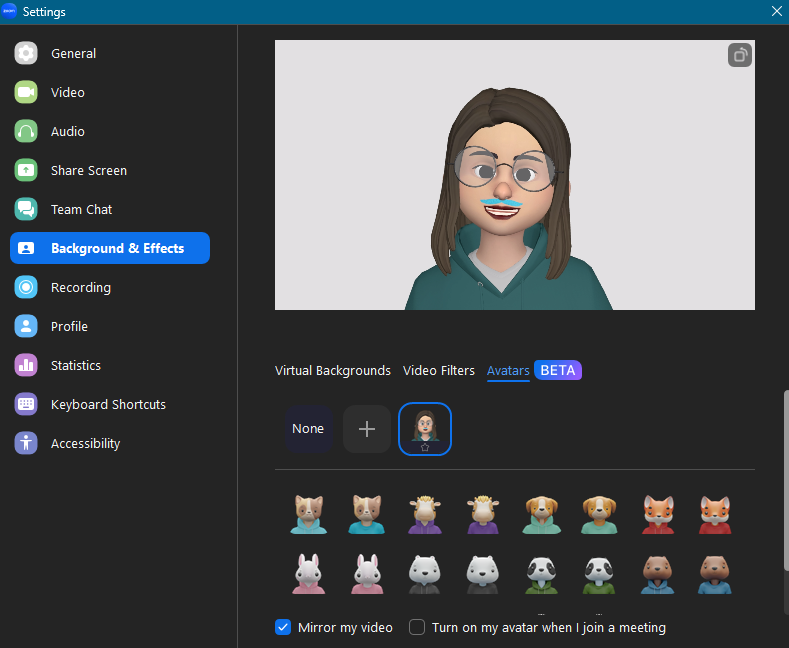
Task: Open Video settings camera icon
Action: pyautogui.click(x=26, y=93)
